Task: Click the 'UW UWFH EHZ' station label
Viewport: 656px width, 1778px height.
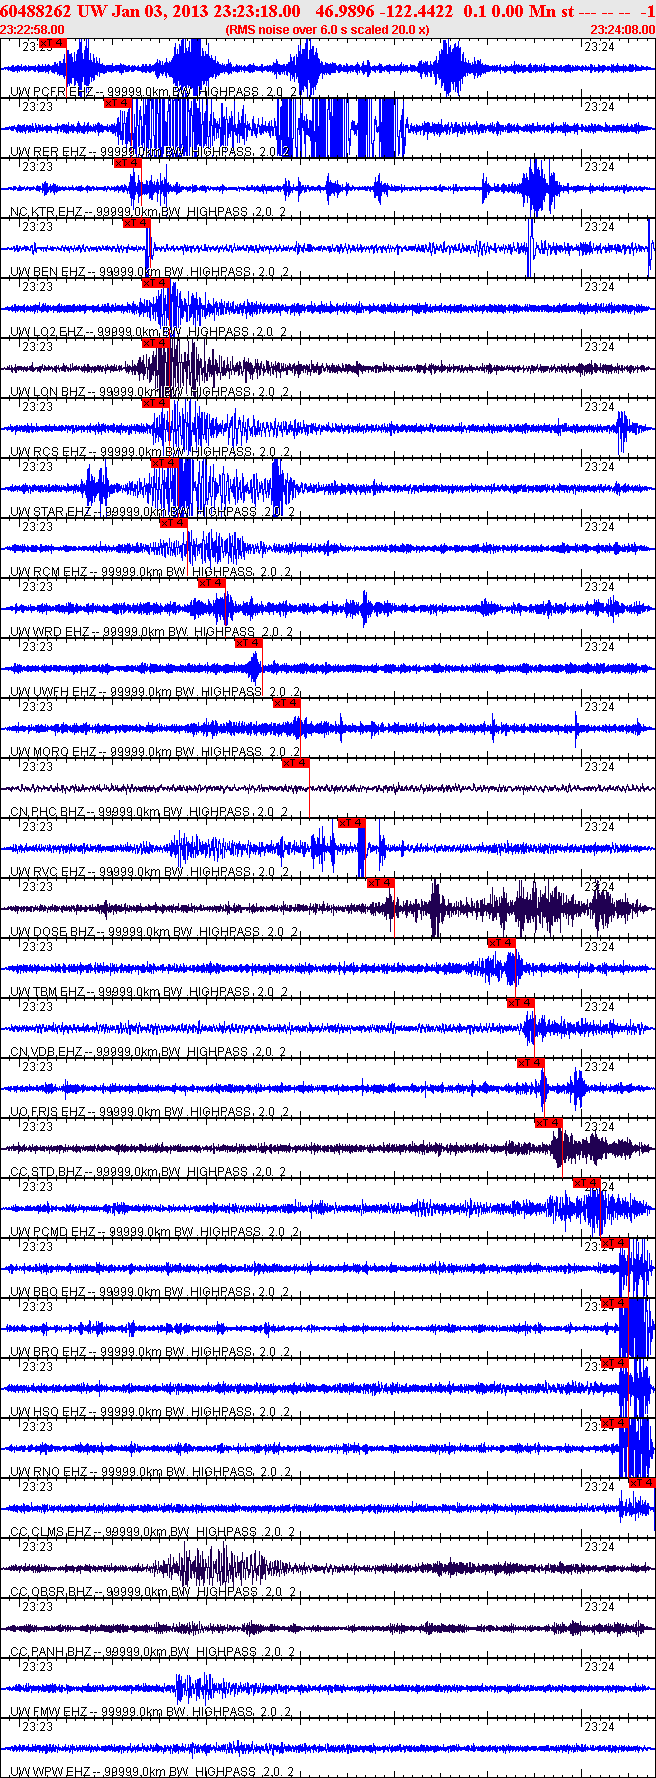Action: click(53, 692)
